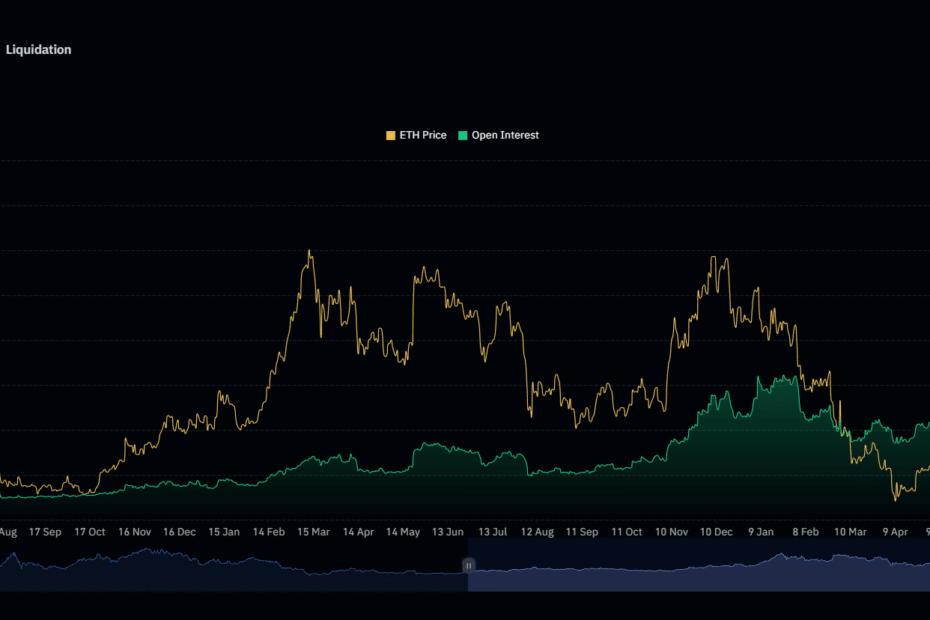Select the 17 Sep axis label
930x620 pixels.
(x=45, y=532)
